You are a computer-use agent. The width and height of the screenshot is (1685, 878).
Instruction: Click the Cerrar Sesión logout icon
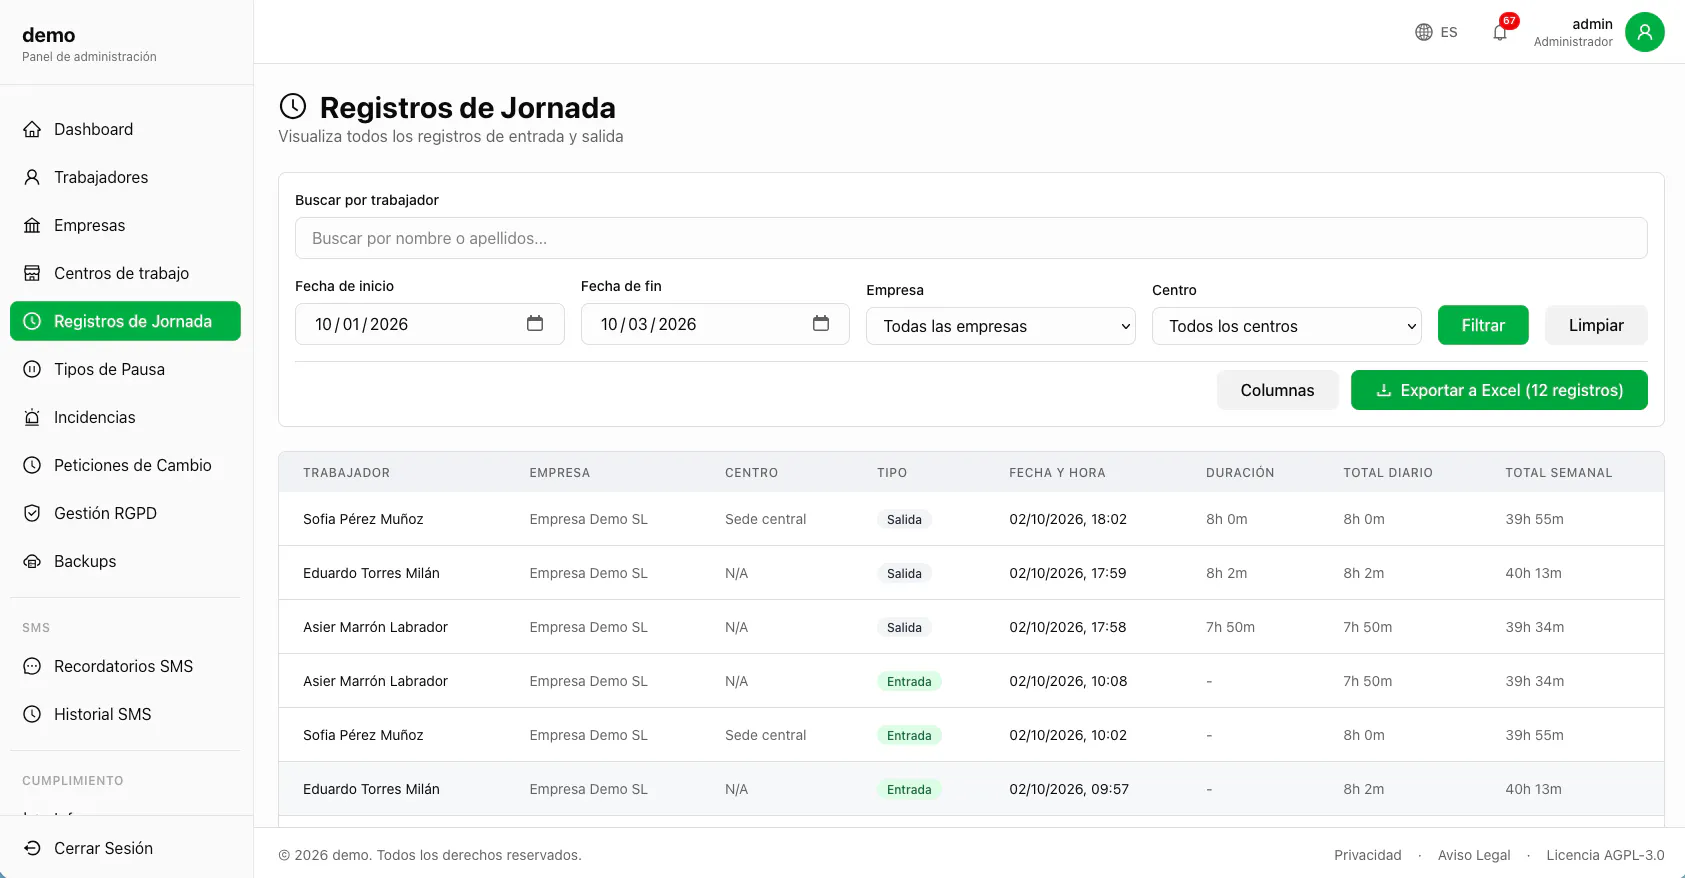coord(32,848)
